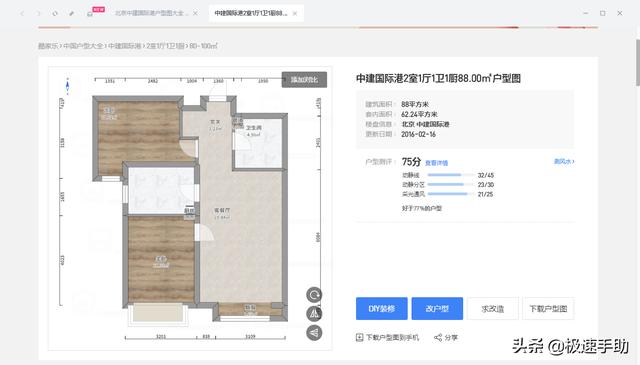This screenshot has width=640, height=365.
Task: Click the share icon beside 分享
Action: [x=438, y=337]
